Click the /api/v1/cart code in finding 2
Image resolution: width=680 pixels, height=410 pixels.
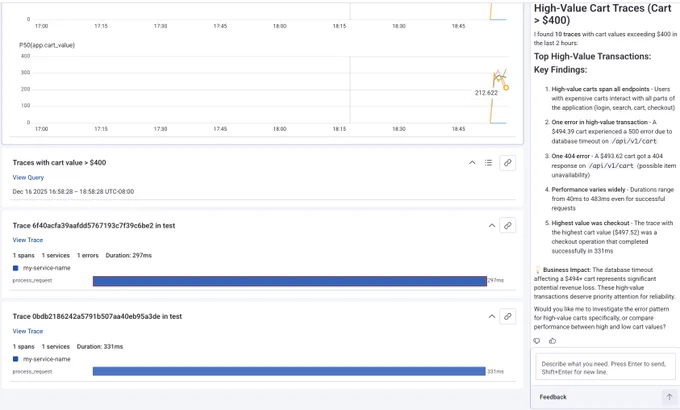(634, 141)
